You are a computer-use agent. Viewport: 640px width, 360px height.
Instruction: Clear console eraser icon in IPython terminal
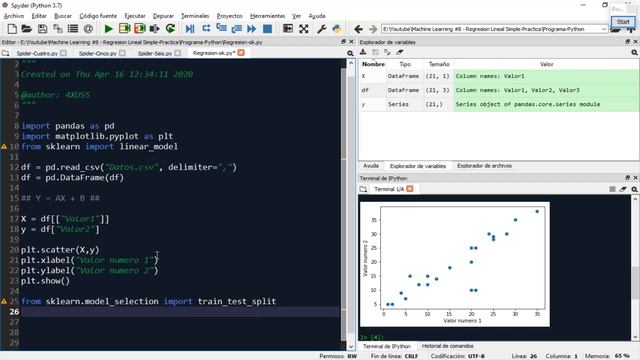click(x=623, y=189)
